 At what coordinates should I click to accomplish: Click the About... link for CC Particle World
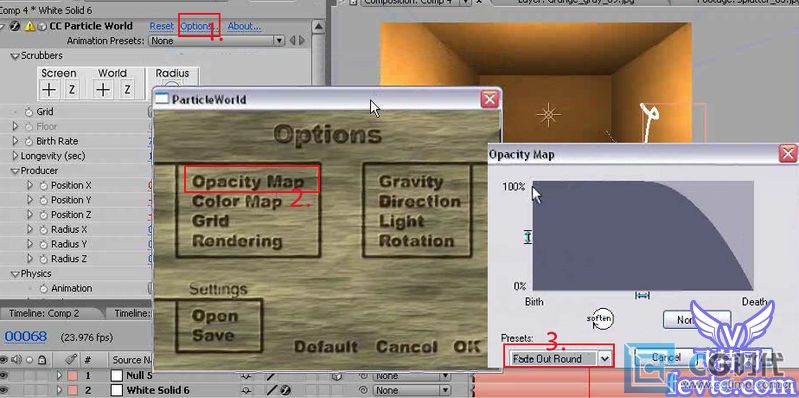point(244,26)
